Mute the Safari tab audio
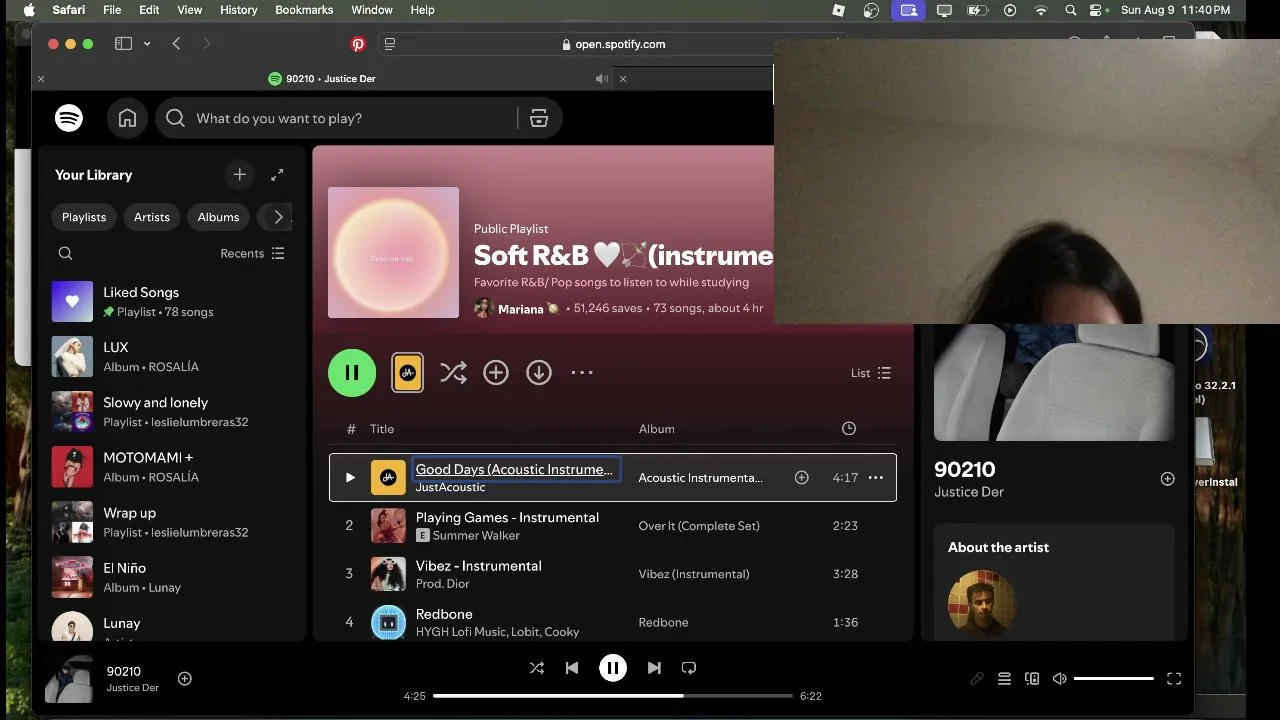Image resolution: width=1280 pixels, height=720 pixels. [x=602, y=79]
